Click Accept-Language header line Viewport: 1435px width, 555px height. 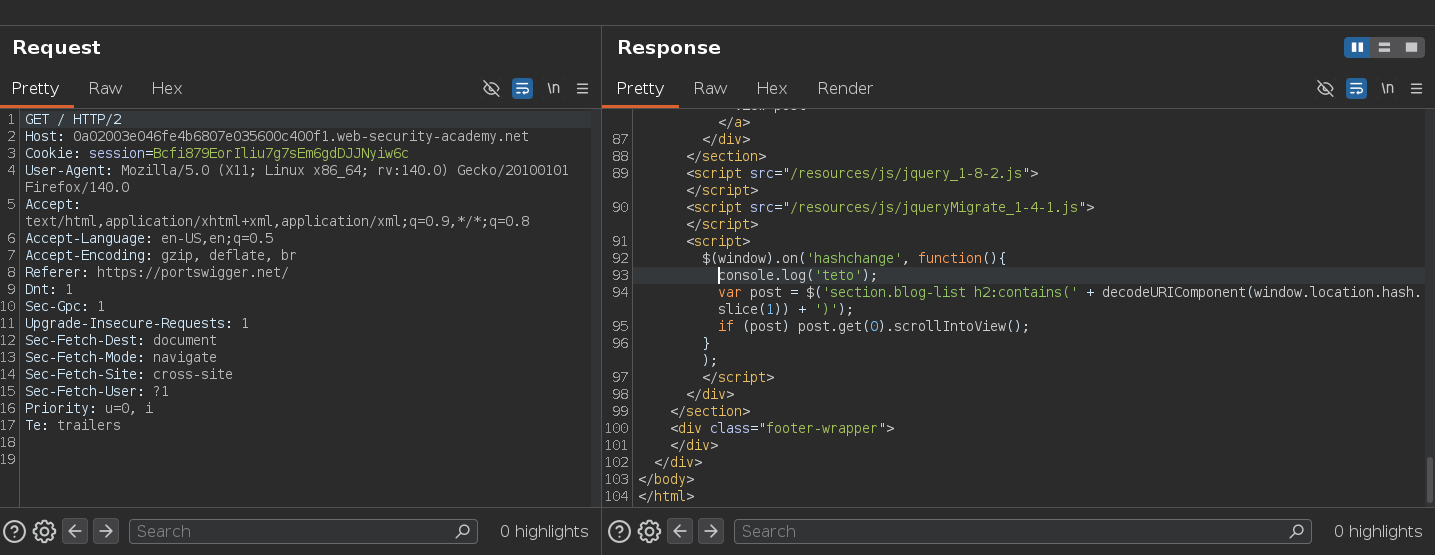(x=149, y=238)
